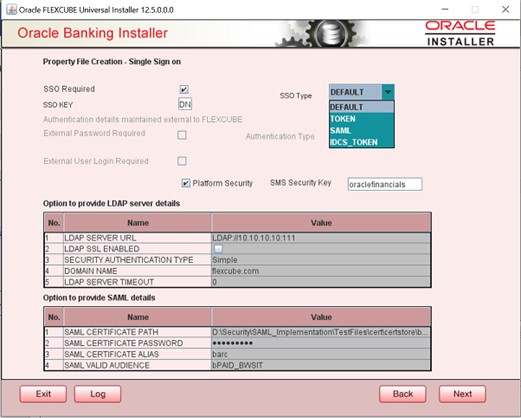Proceed with the Next button

(x=462, y=394)
